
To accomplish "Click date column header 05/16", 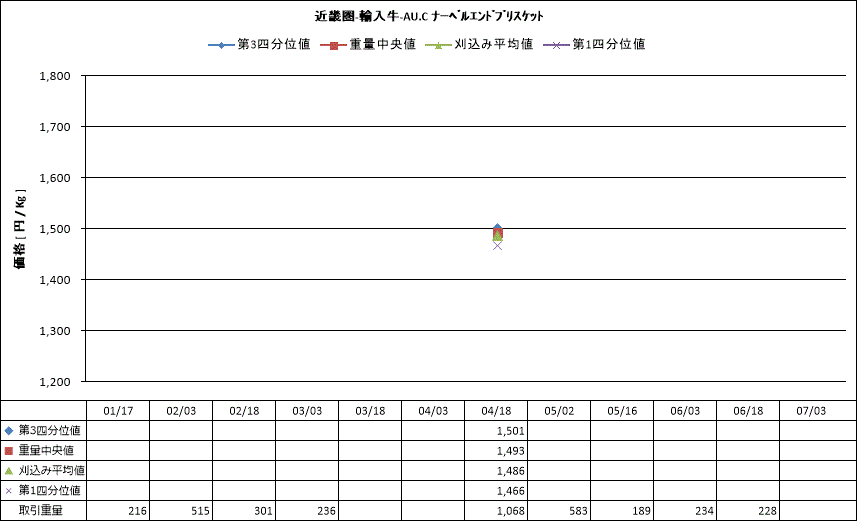I will [x=622, y=411].
